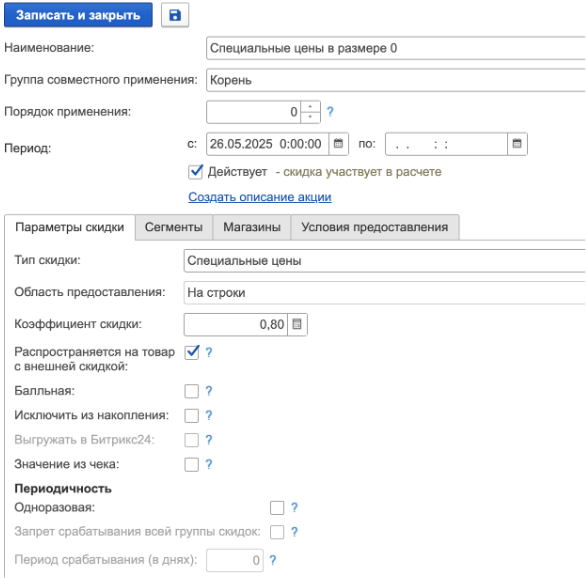
Task: Open calendar picker for period end date
Action: tap(517, 143)
